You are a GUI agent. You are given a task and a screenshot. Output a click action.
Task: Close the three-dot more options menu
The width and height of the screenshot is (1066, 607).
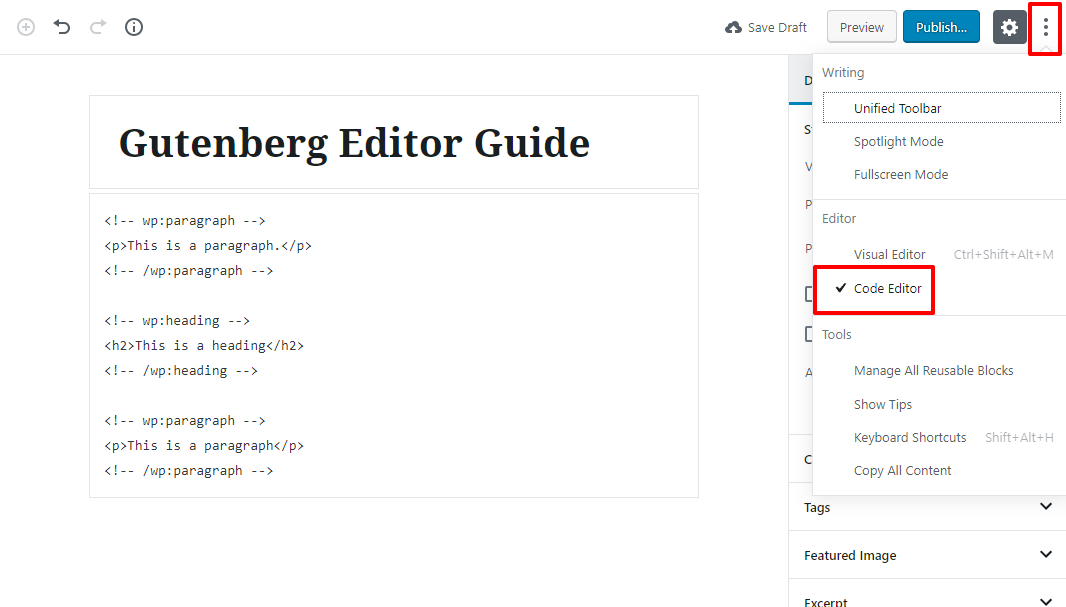pyautogui.click(x=1046, y=27)
